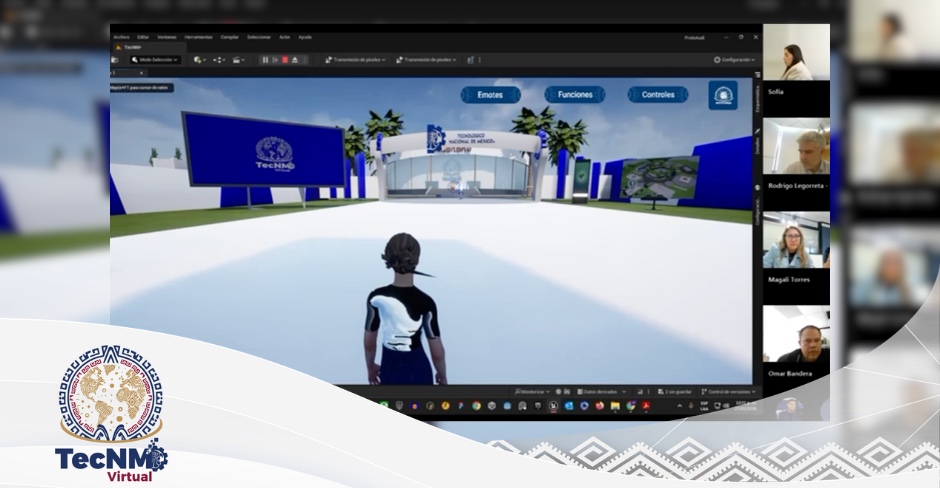Open Firefox from the taskbar
This screenshot has height=488, width=940.
pos(599,406)
